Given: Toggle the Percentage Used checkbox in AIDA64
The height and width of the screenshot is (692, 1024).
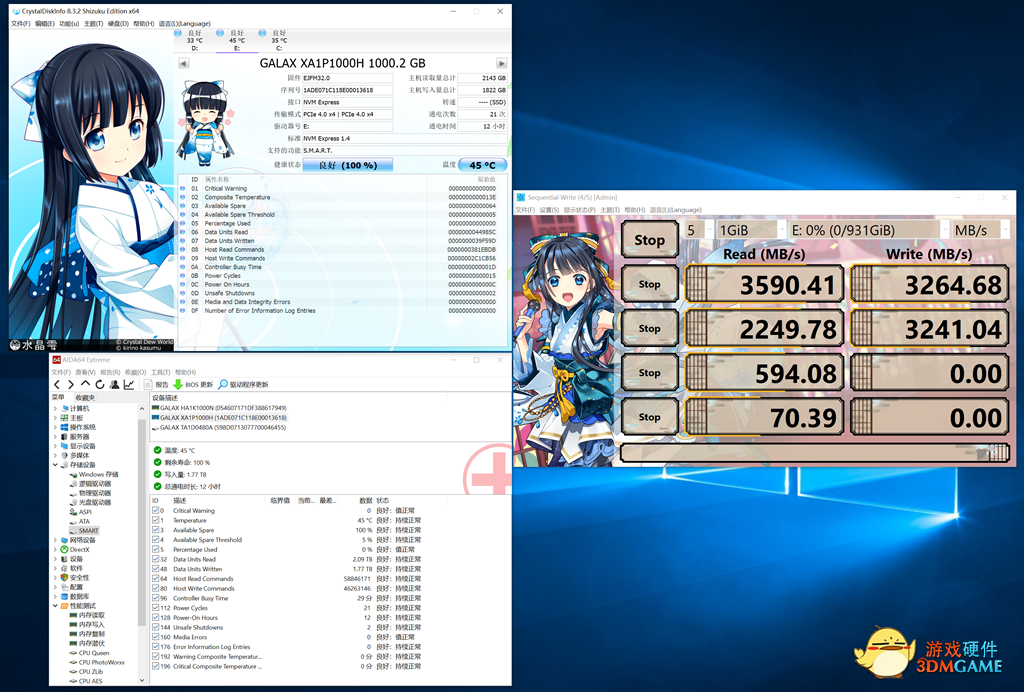Looking at the screenshot, I should click(156, 550).
